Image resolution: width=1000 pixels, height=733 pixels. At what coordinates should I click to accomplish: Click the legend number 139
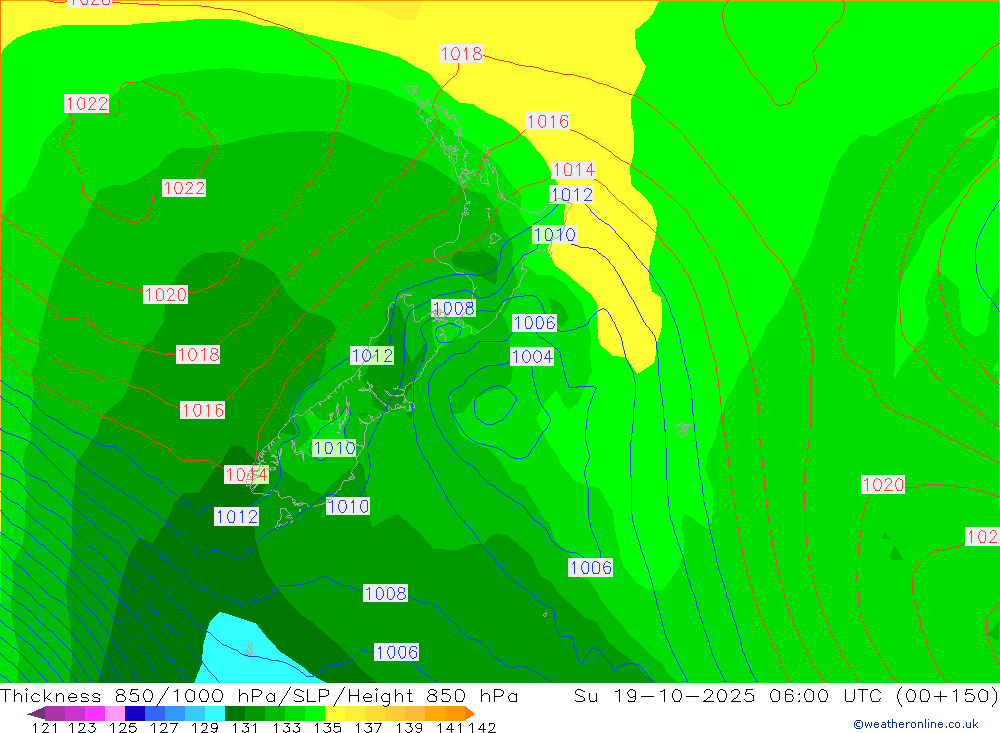(409, 727)
